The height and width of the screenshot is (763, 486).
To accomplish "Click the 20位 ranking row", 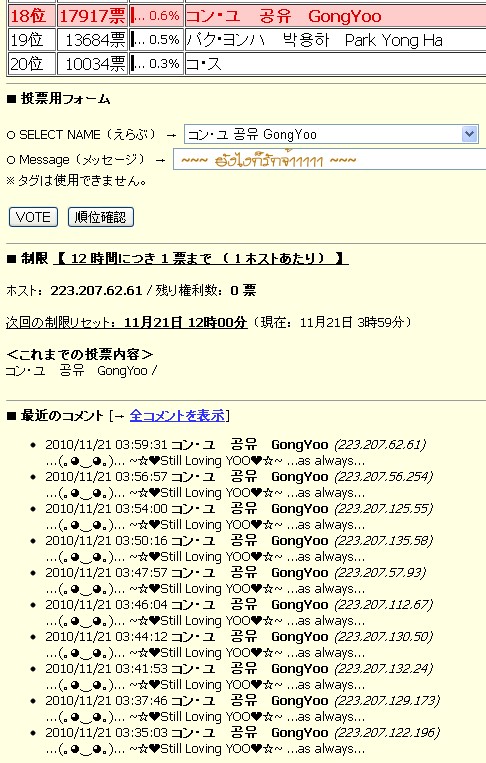I will (247, 64).
